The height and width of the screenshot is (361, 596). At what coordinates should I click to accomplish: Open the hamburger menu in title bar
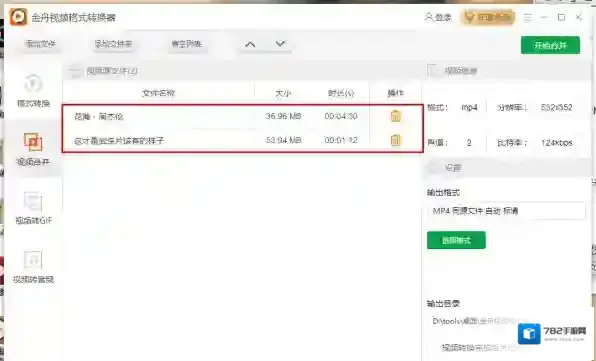(528, 17)
